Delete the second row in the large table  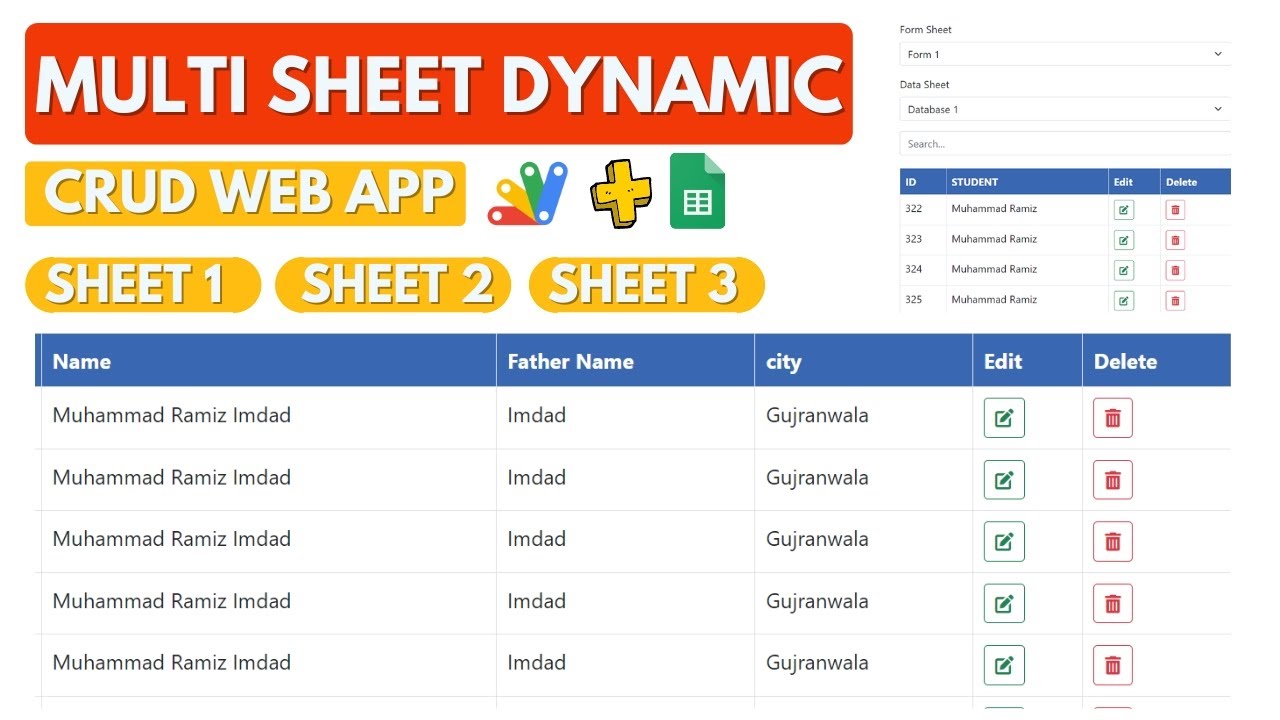point(1113,480)
